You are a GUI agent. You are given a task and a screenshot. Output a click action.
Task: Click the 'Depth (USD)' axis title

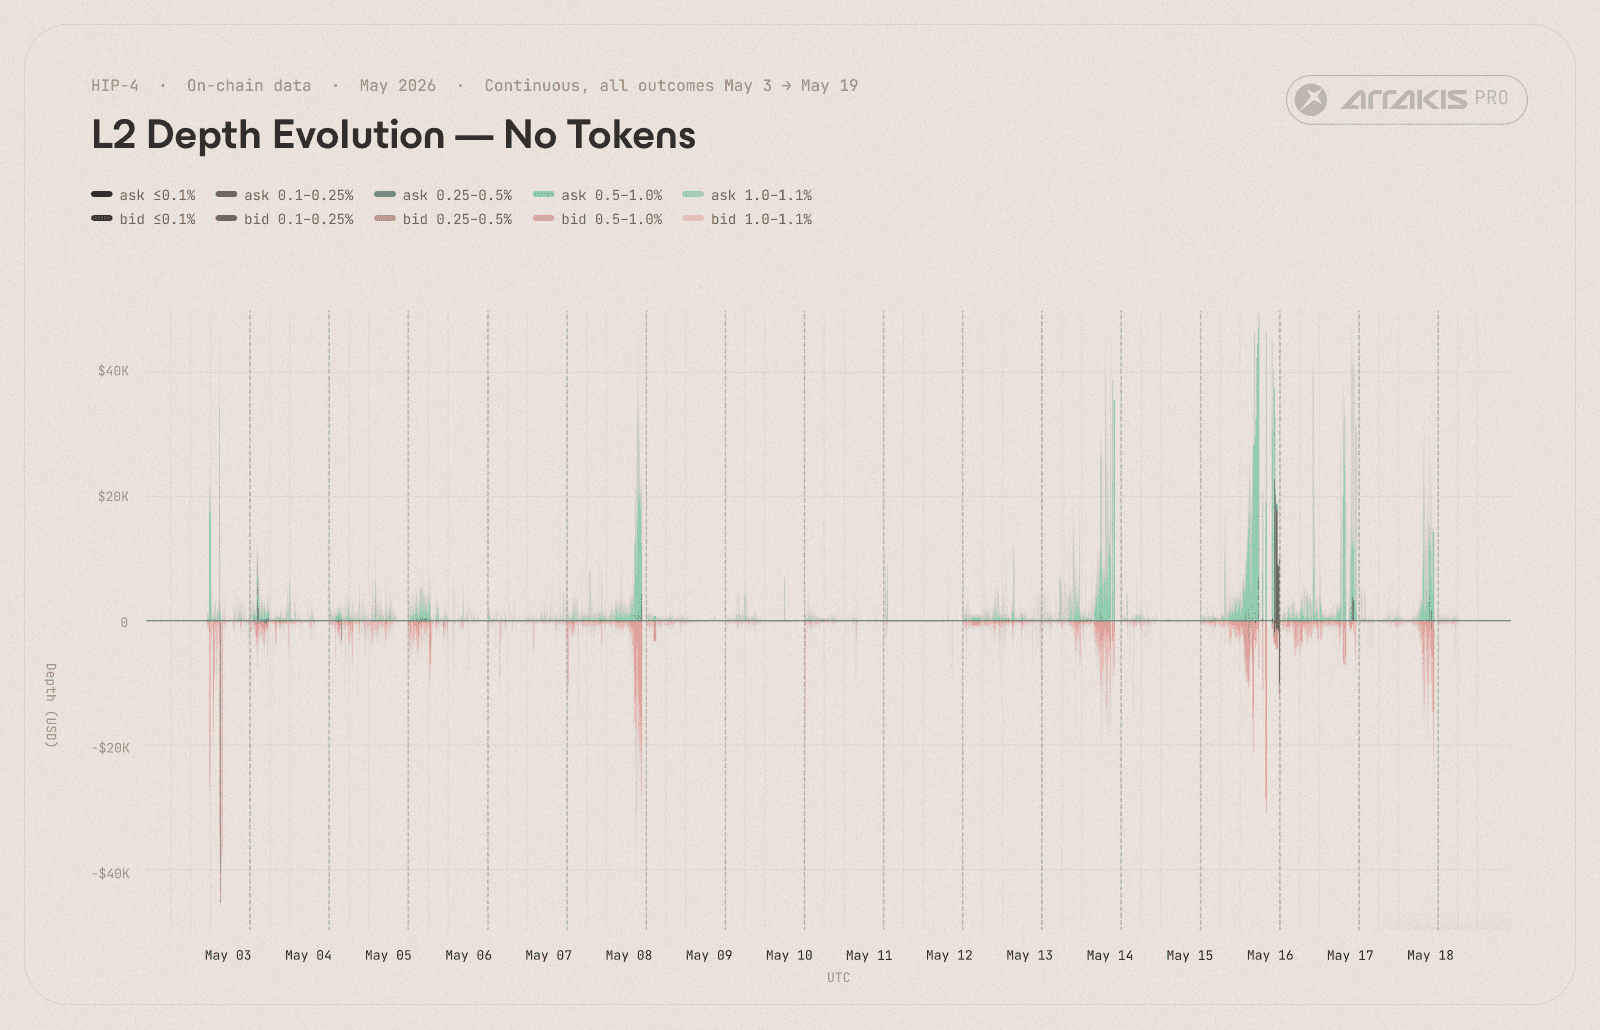pos(51,705)
